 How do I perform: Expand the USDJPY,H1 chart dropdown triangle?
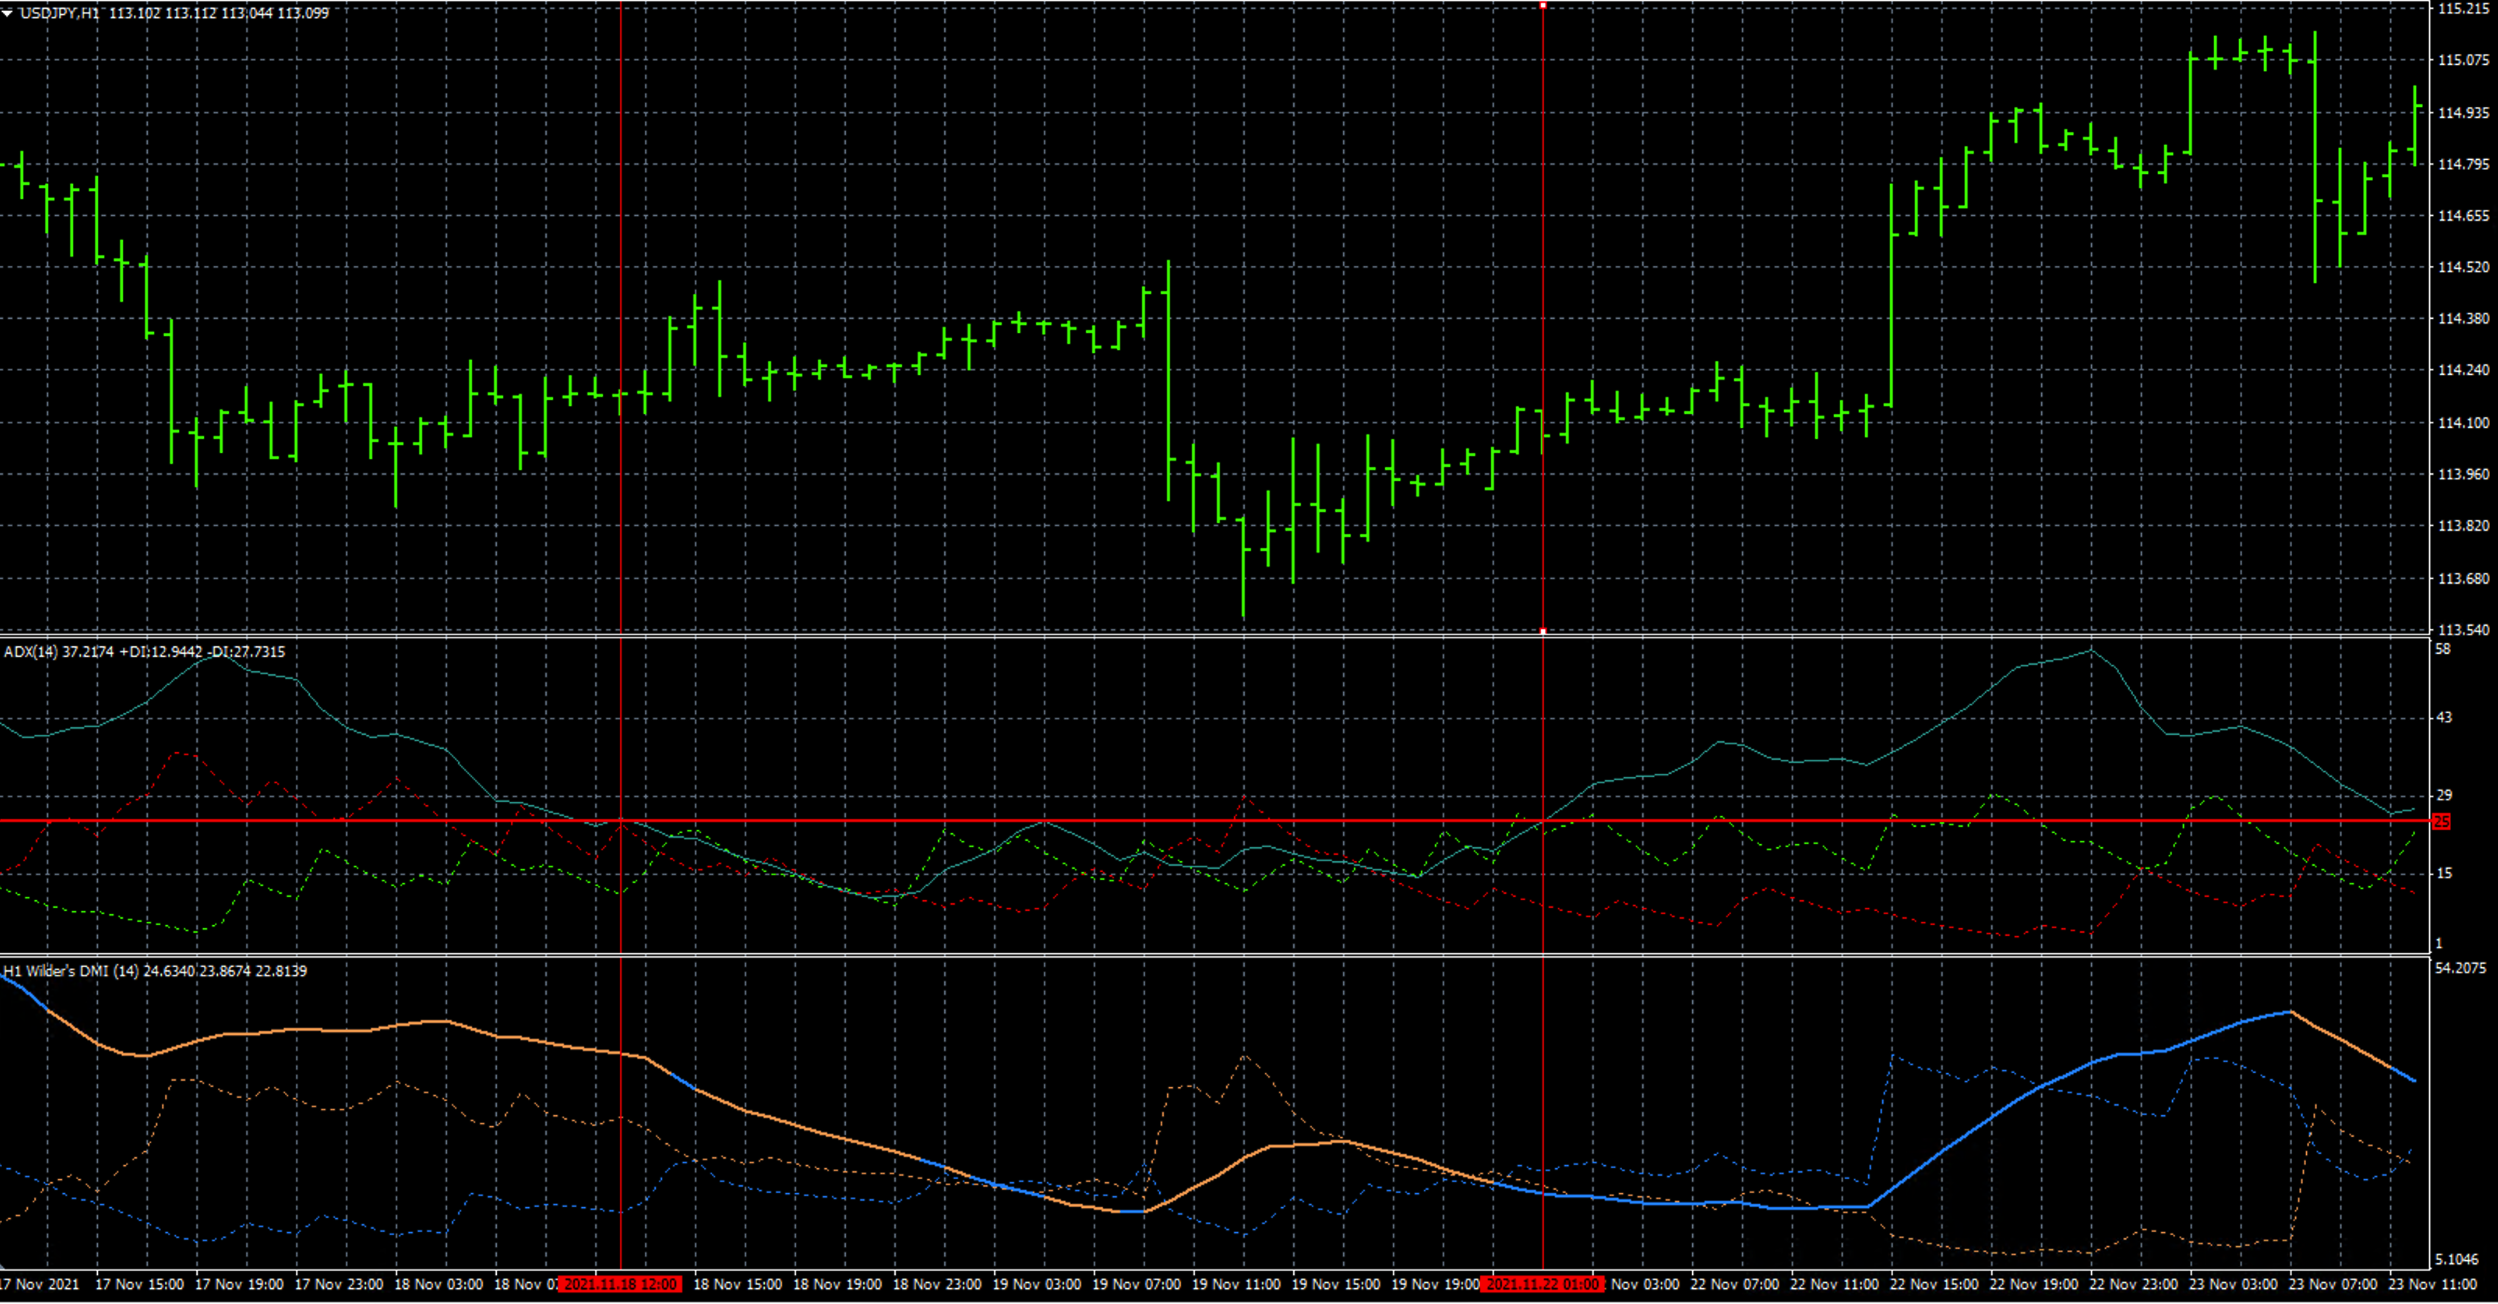coord(7,14)
